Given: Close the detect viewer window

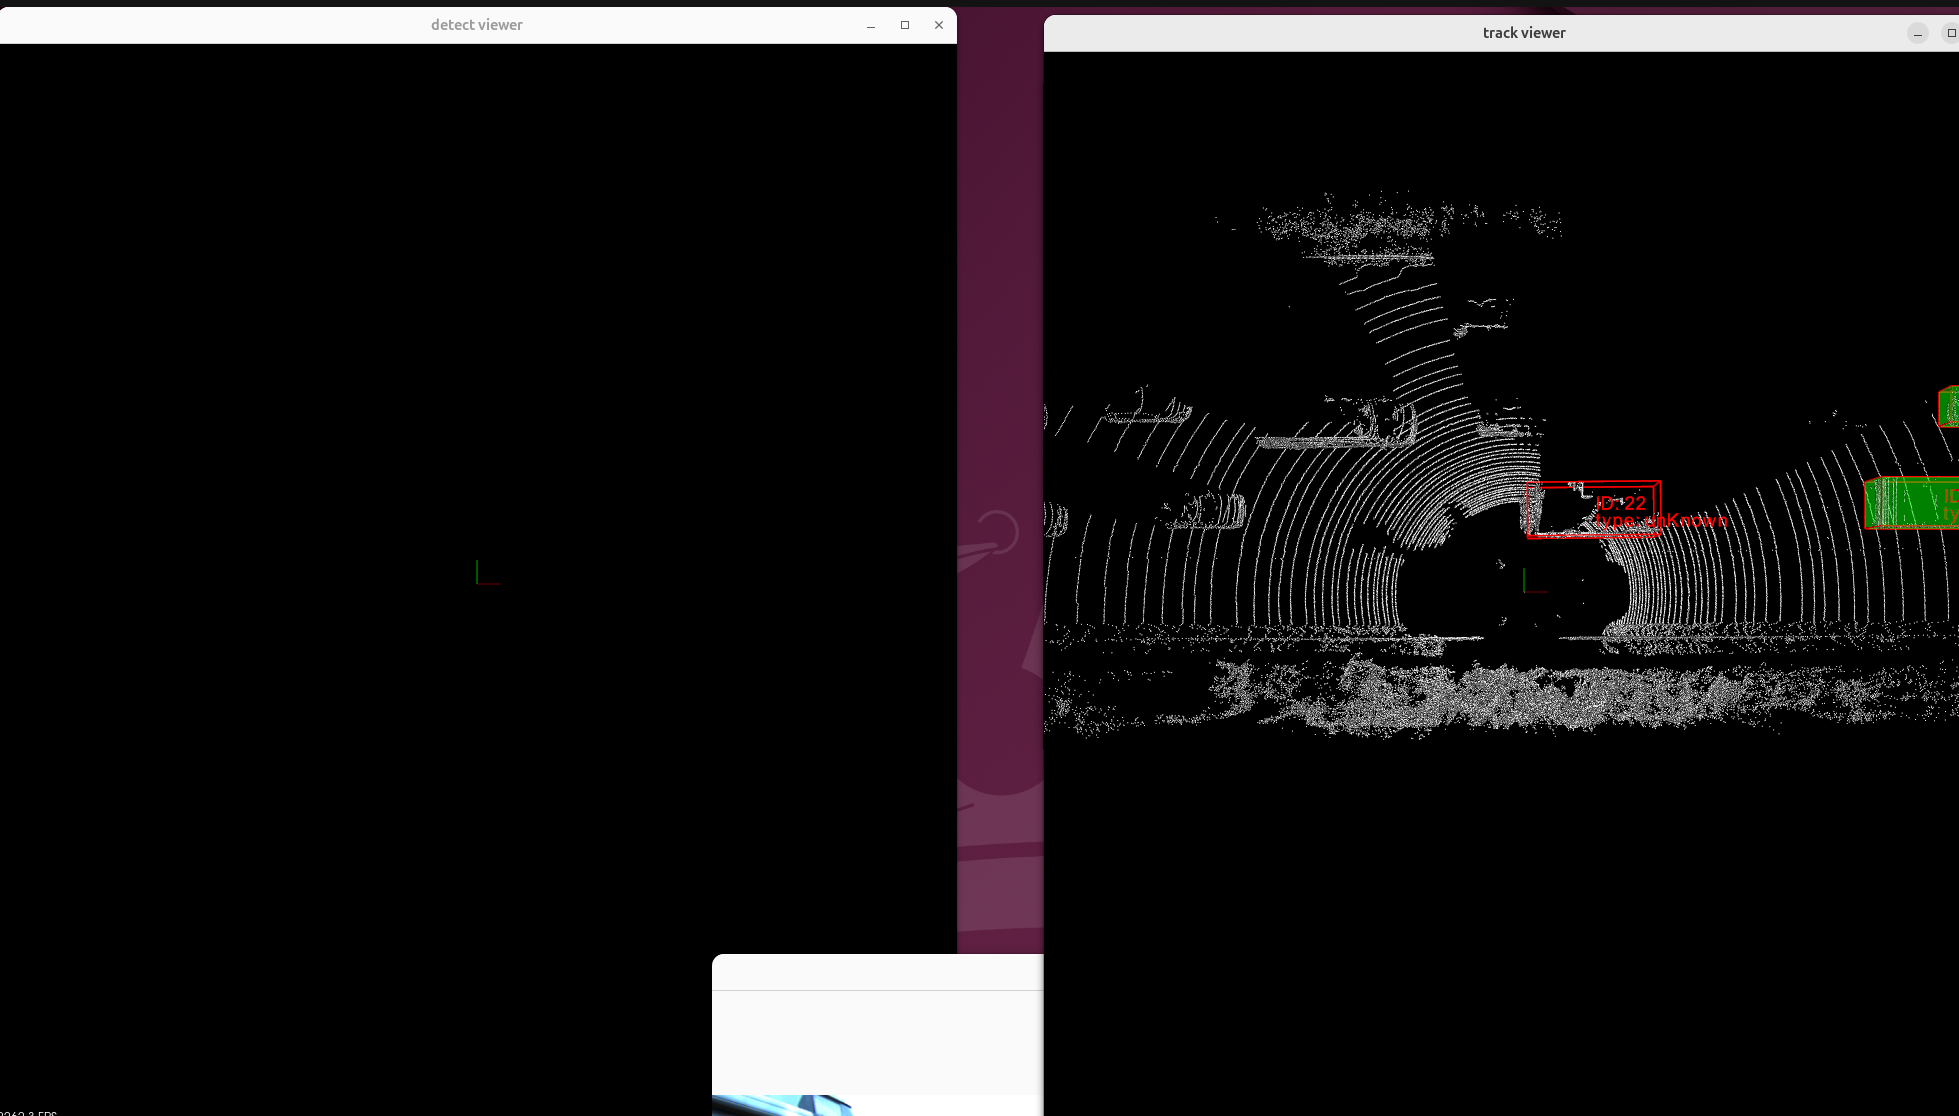Looking at the screenshot, I should [938, 25].
